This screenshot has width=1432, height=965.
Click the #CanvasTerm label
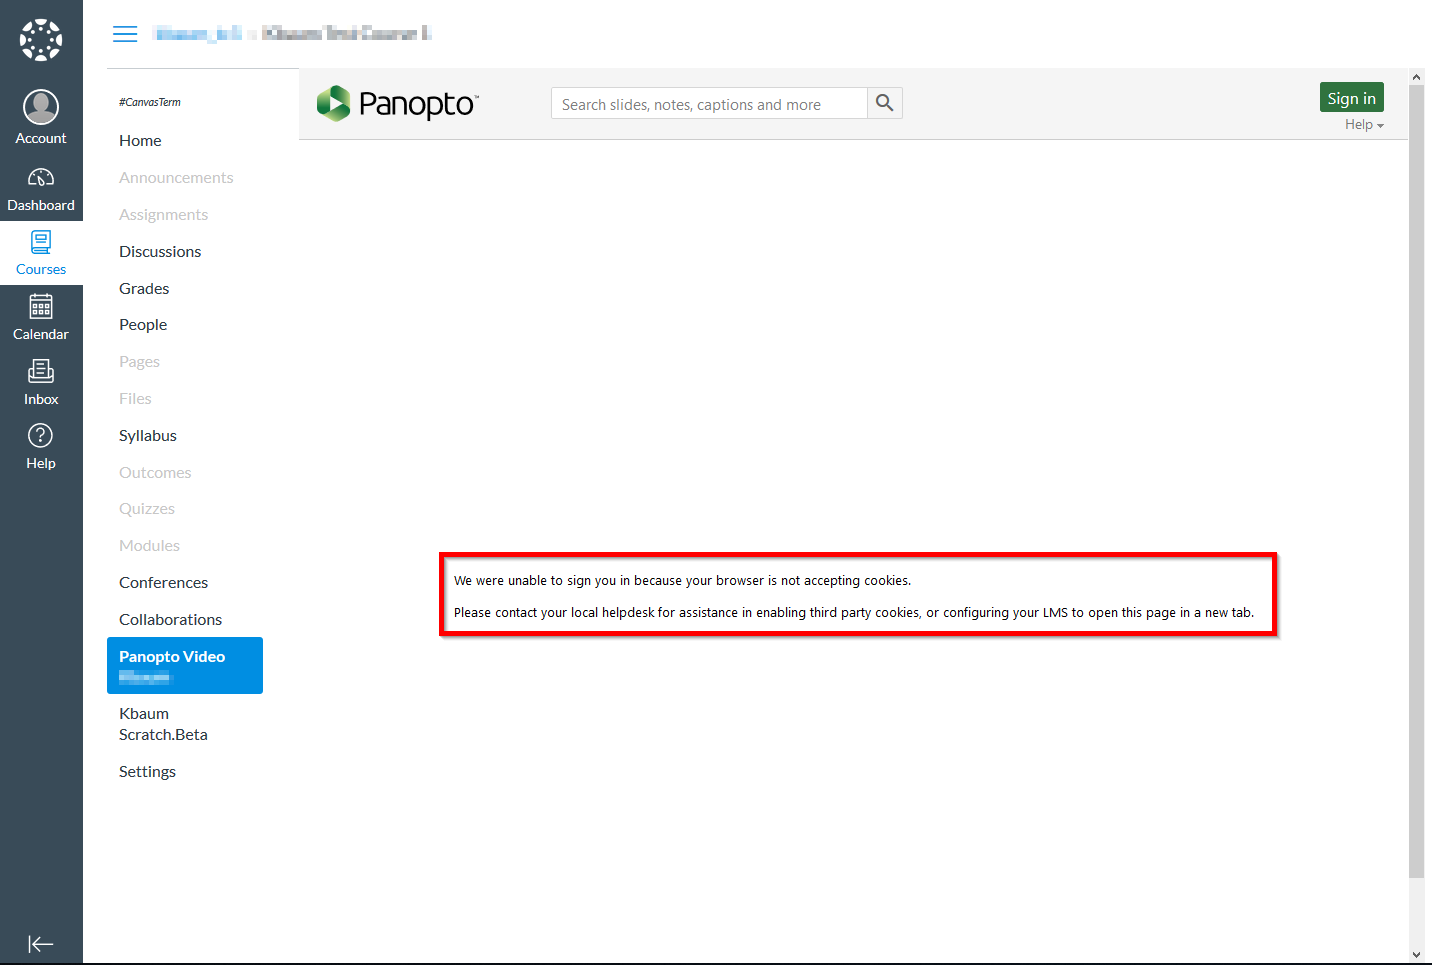click(x=150, y=102)
